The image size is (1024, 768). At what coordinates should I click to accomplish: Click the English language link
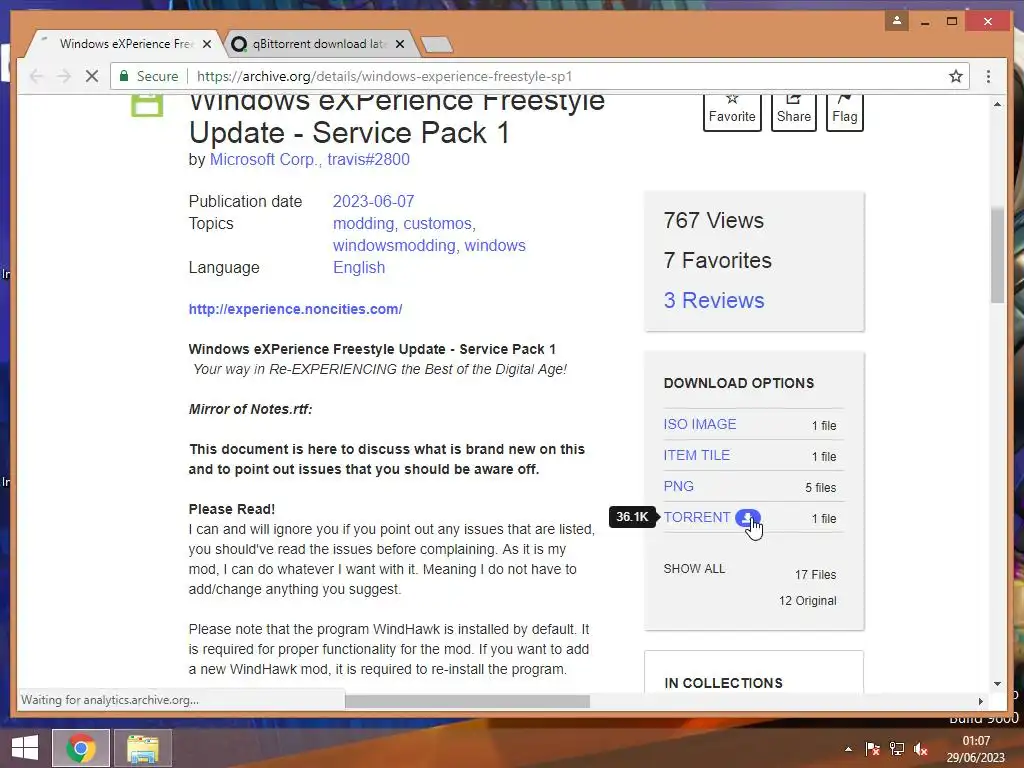click(359, 268)
